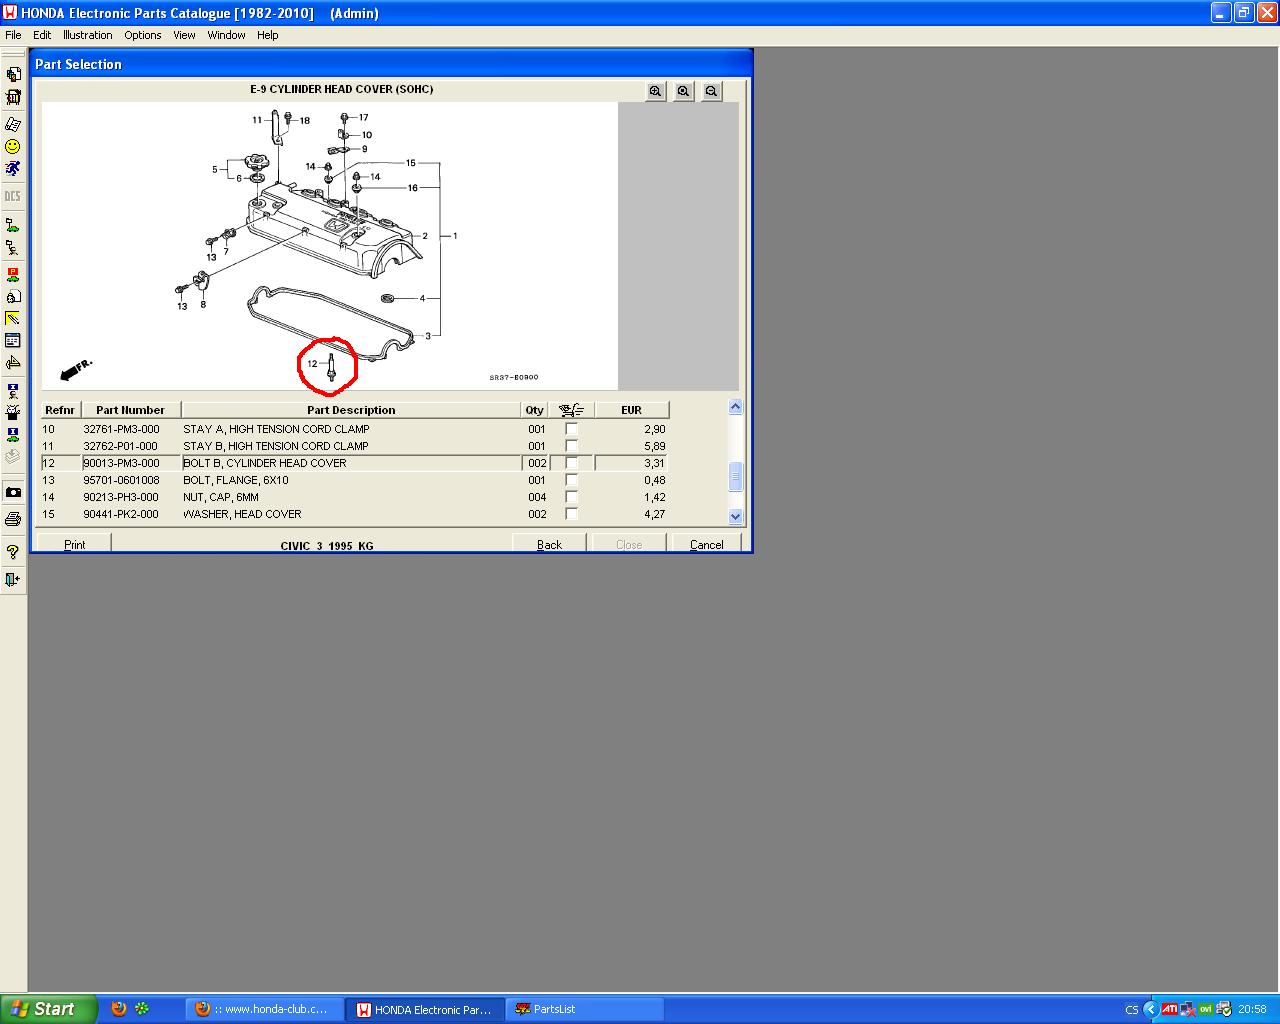
Task: Sort by the Part Number column header
Action: click(130, 410)
